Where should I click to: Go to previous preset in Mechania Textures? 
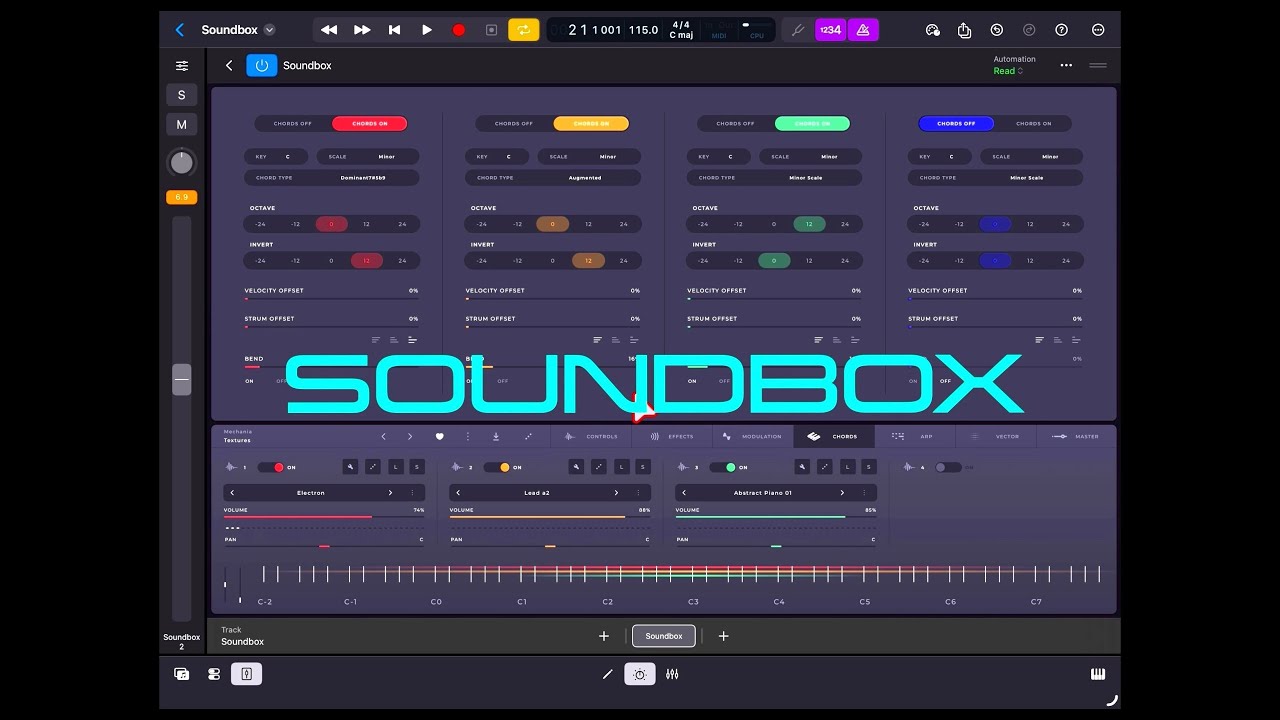click(x=383, y=437)
